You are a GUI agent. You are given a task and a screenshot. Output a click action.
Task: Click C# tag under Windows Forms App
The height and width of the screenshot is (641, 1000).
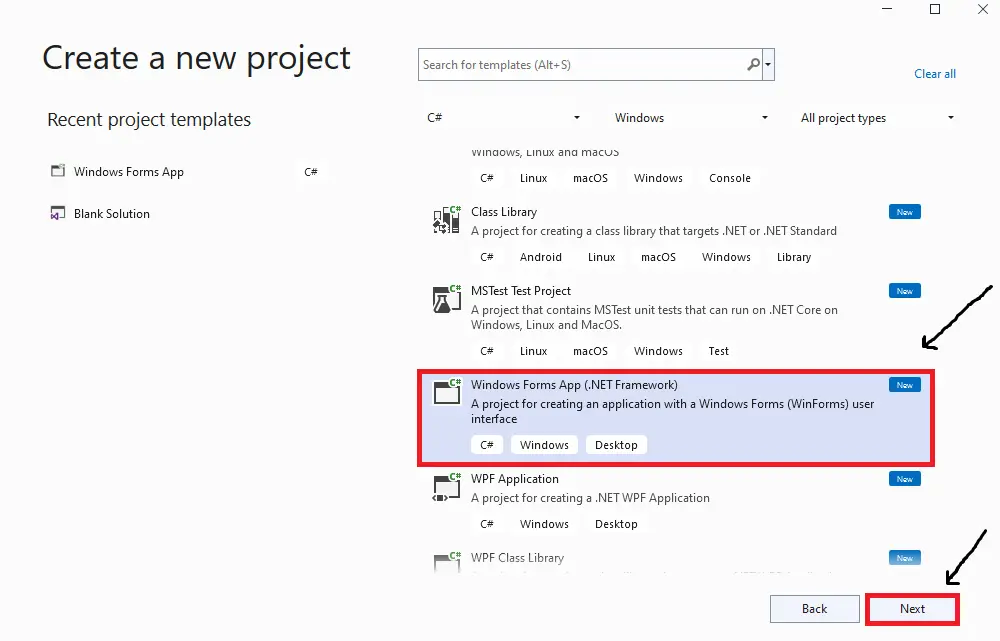487,445
